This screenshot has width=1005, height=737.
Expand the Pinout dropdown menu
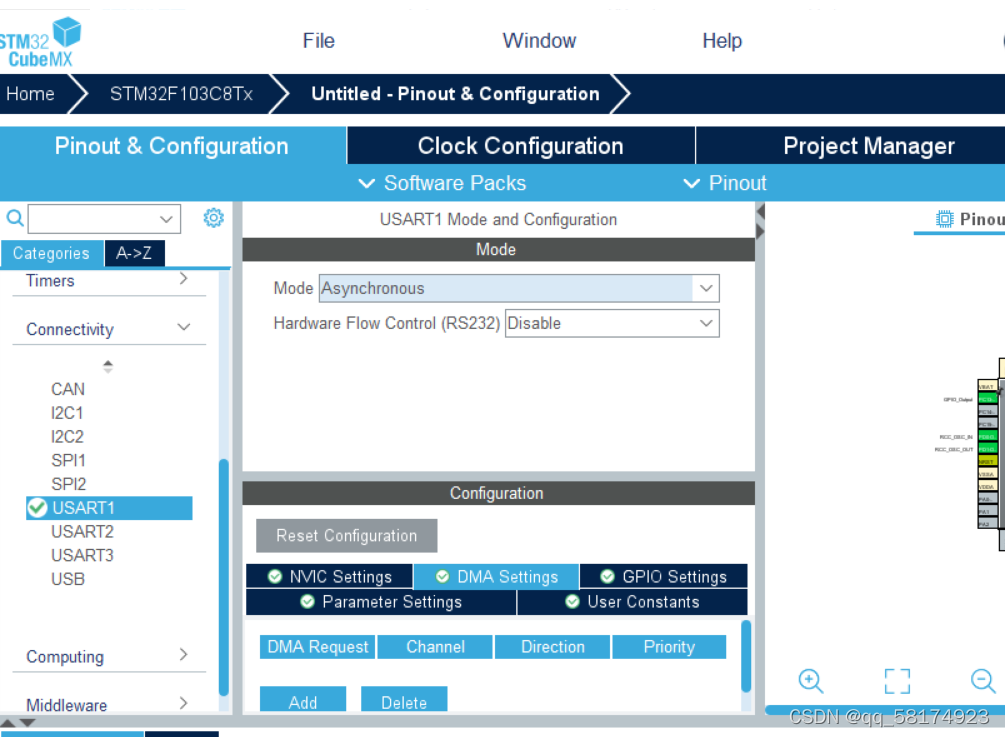(725, 183)
